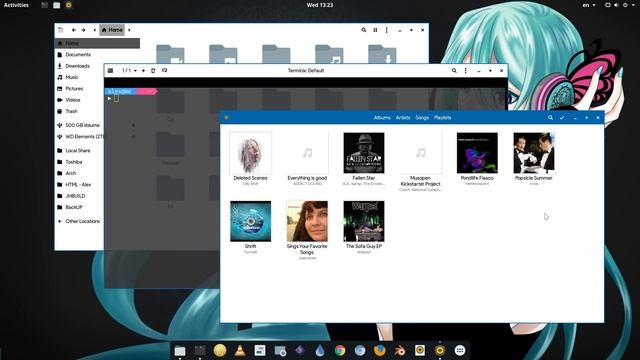The width and height of the screenshot is (640, 360).
Task: Open the Files window kebab menu
Action: [387, 30]
